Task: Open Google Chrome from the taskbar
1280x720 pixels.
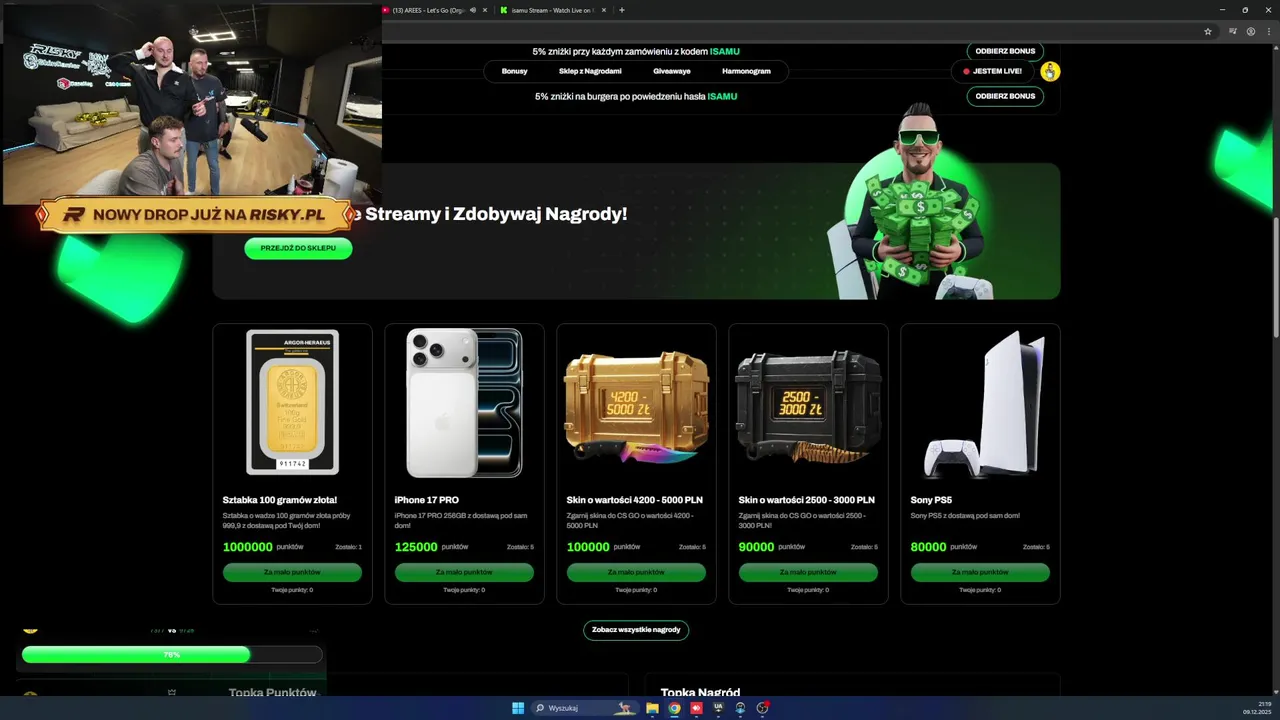Action: (x=674, y=708)
